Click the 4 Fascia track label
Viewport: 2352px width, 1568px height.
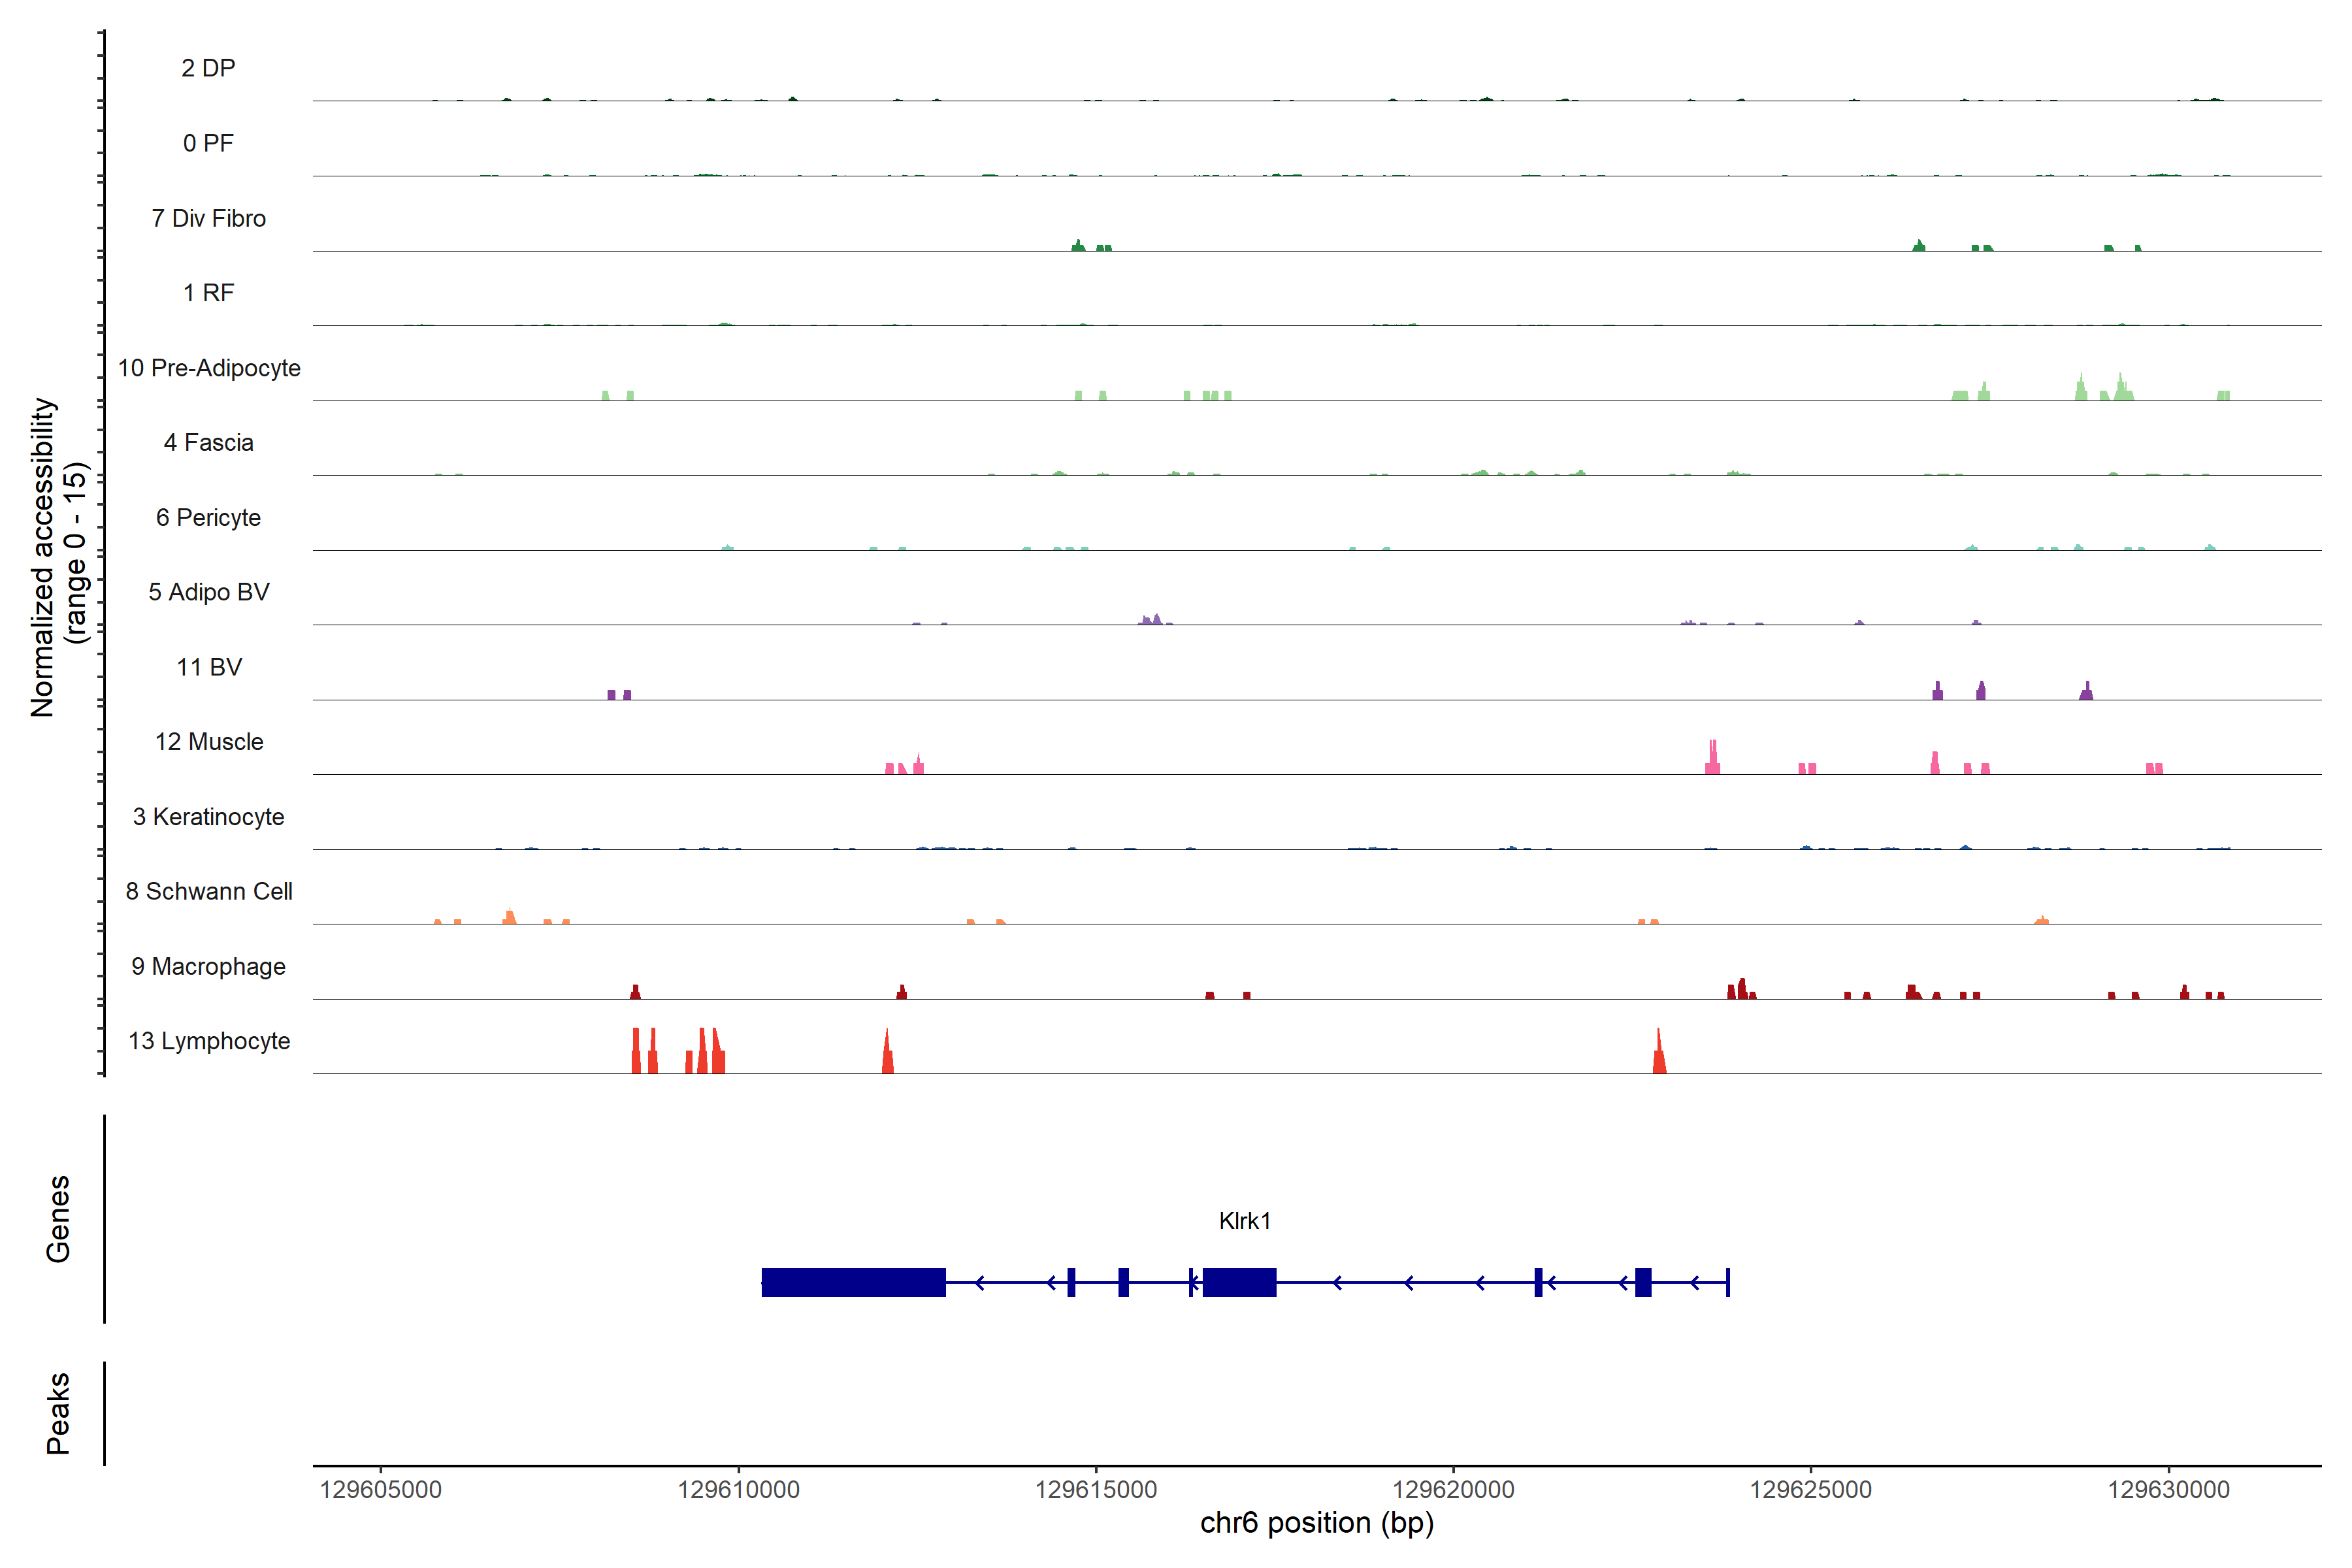209,443
